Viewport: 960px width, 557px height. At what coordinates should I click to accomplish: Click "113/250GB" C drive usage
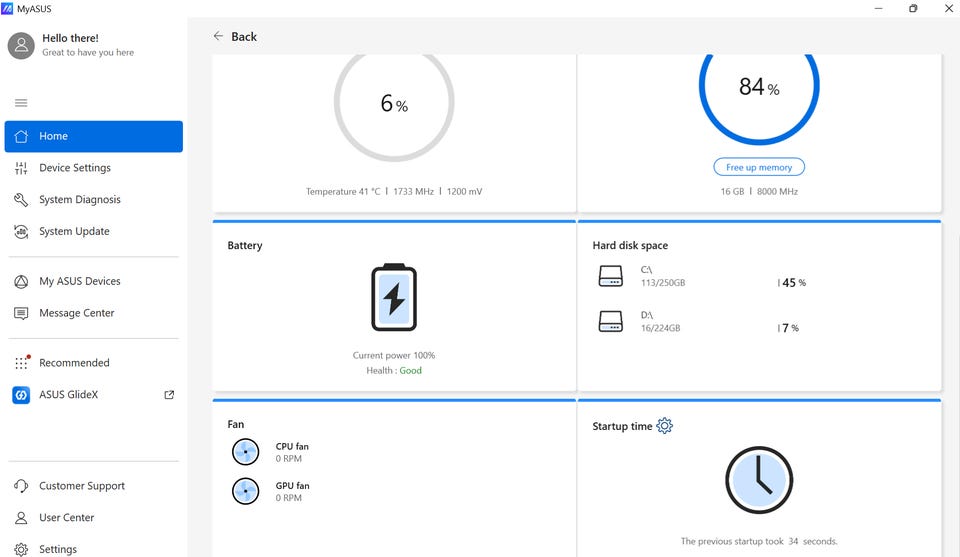[x=663, y=283]
